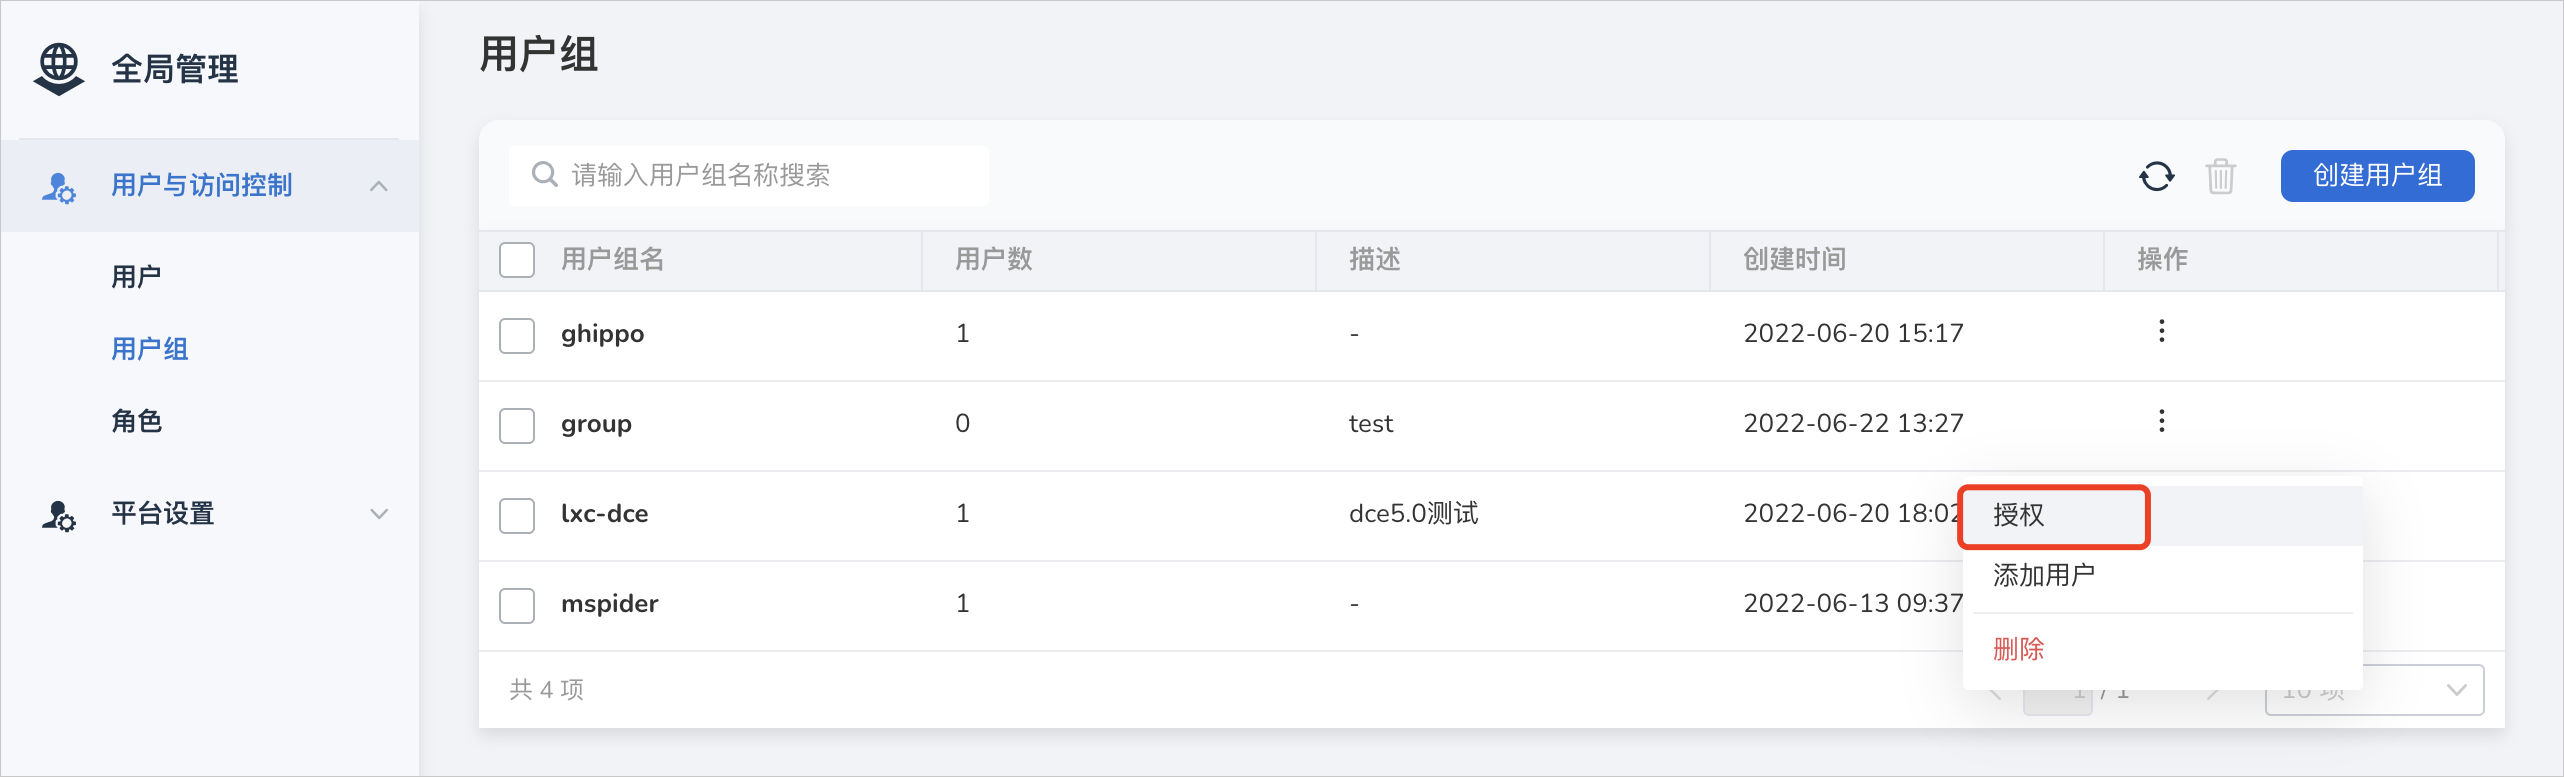Check the lxc-dce row checkbox
This screenshot has height=777, width=2564.
pyautogui.click(x=517, y=515)
